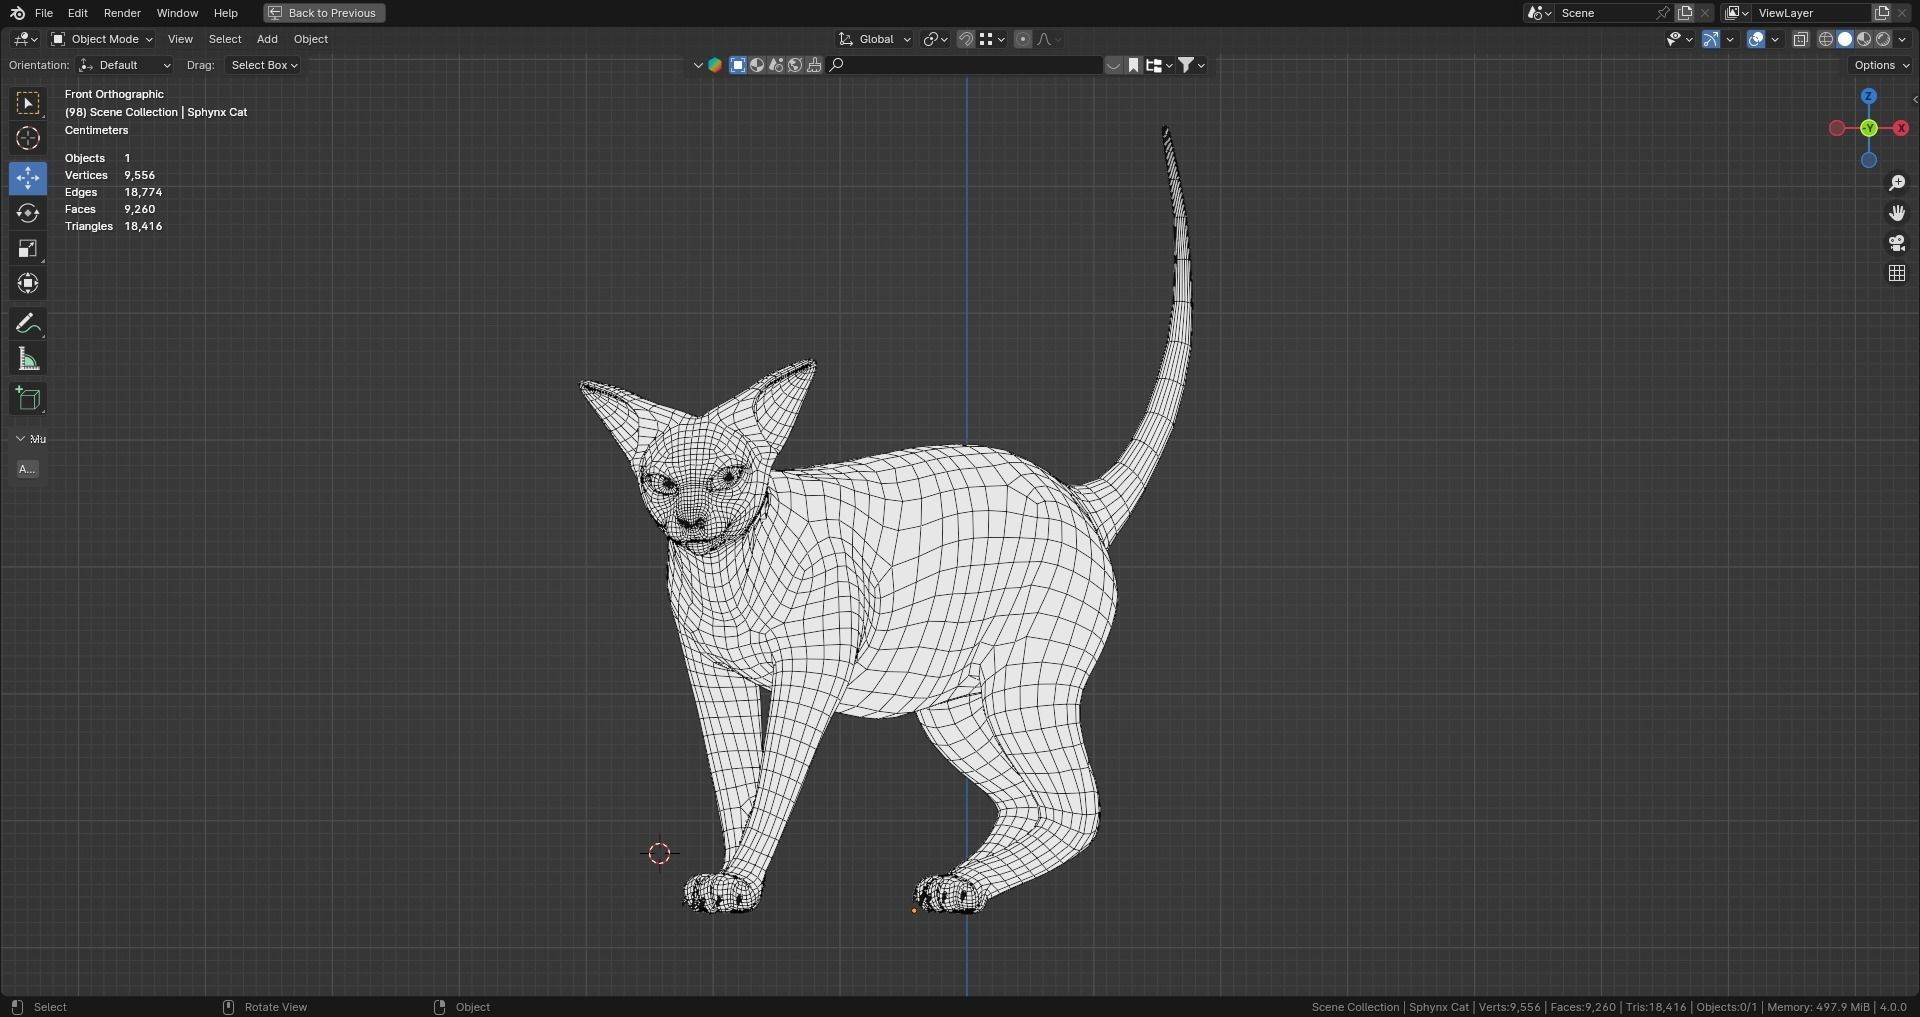1920x1017 pixels.
Task: Open the Edit menu
Action: (77, 13)
